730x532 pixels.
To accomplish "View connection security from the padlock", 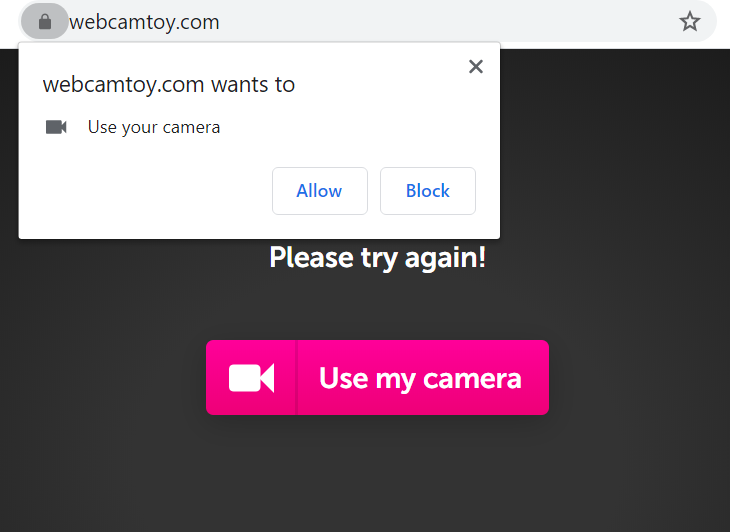I will (x=45, y=21).
